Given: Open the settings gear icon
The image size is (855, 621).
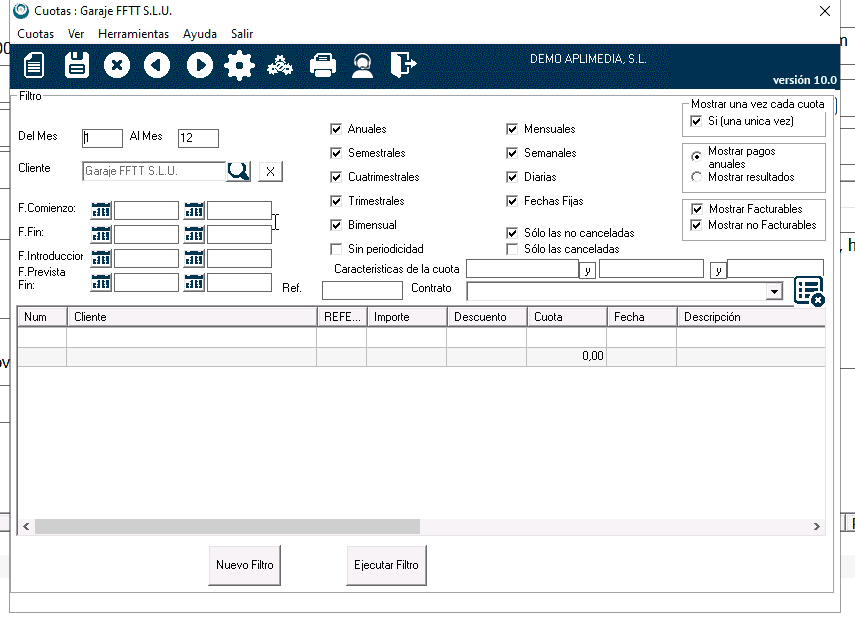Looking at the screenshot, I should tap(240, 66).
